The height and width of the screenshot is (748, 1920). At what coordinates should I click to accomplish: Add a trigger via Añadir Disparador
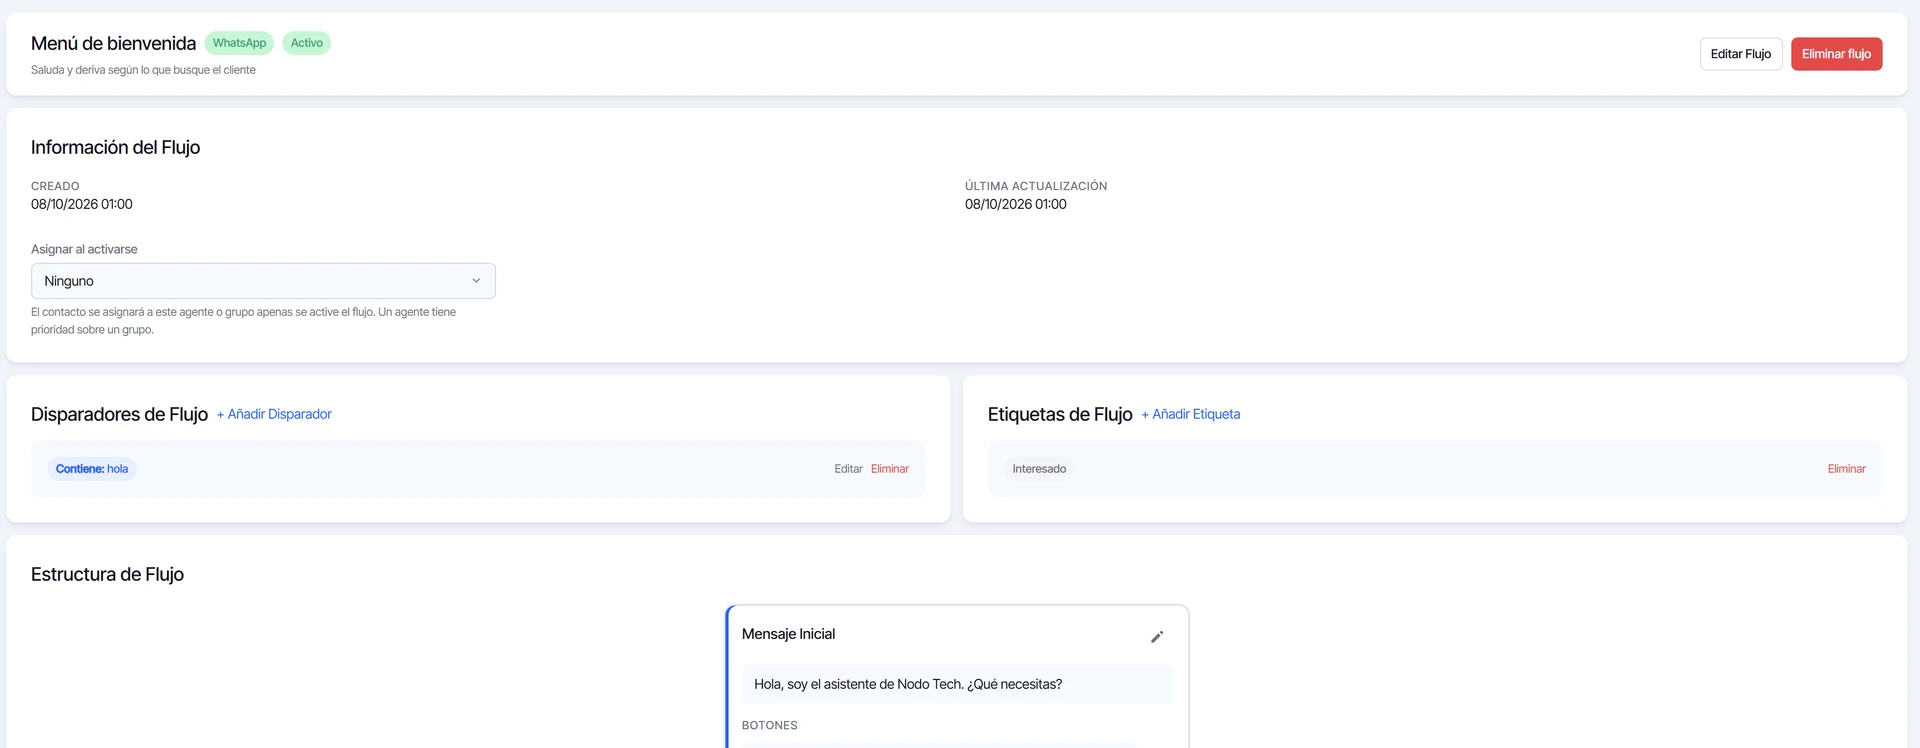coord(274,414)
